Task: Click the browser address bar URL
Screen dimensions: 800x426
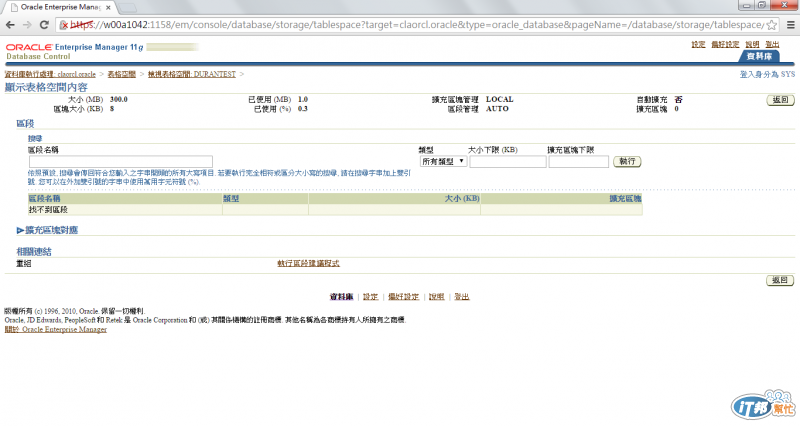Action: click(x=416, y=24)
